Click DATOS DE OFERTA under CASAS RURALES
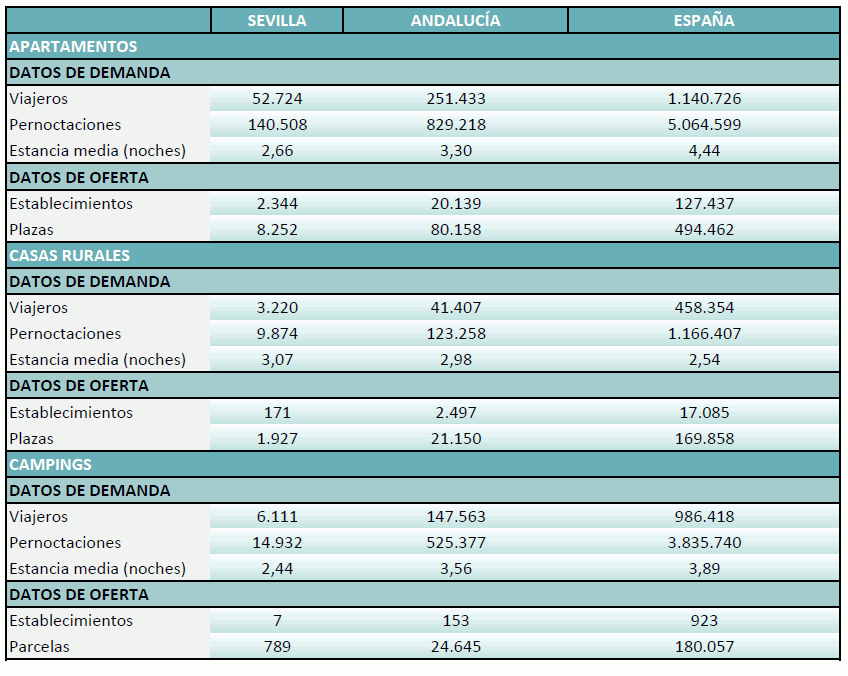Viewport: 848px width, 676px height. pos(79,386)
